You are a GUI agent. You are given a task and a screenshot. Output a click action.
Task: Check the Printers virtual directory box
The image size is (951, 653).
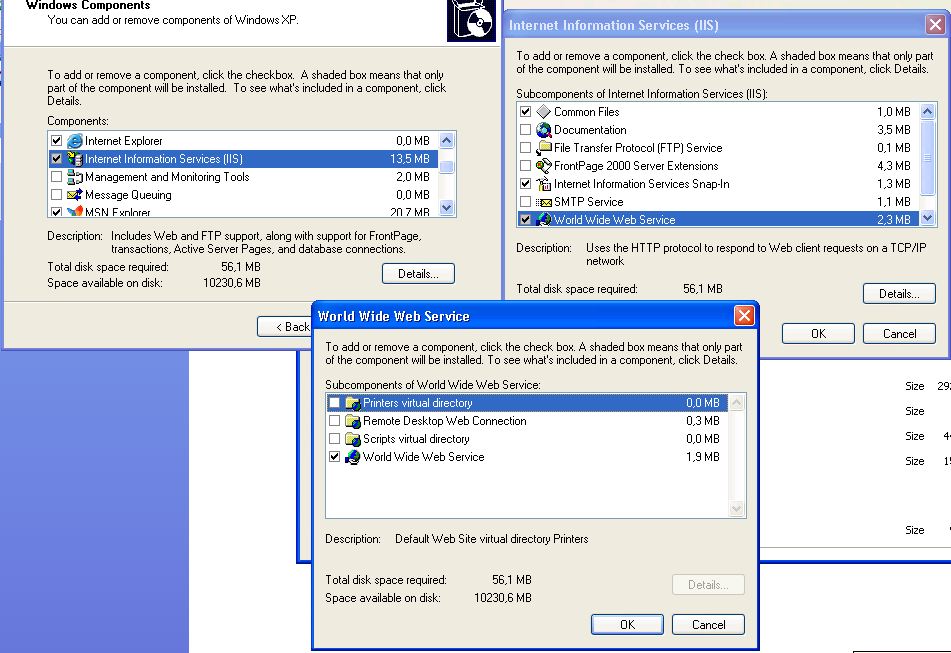pos(334,403)
